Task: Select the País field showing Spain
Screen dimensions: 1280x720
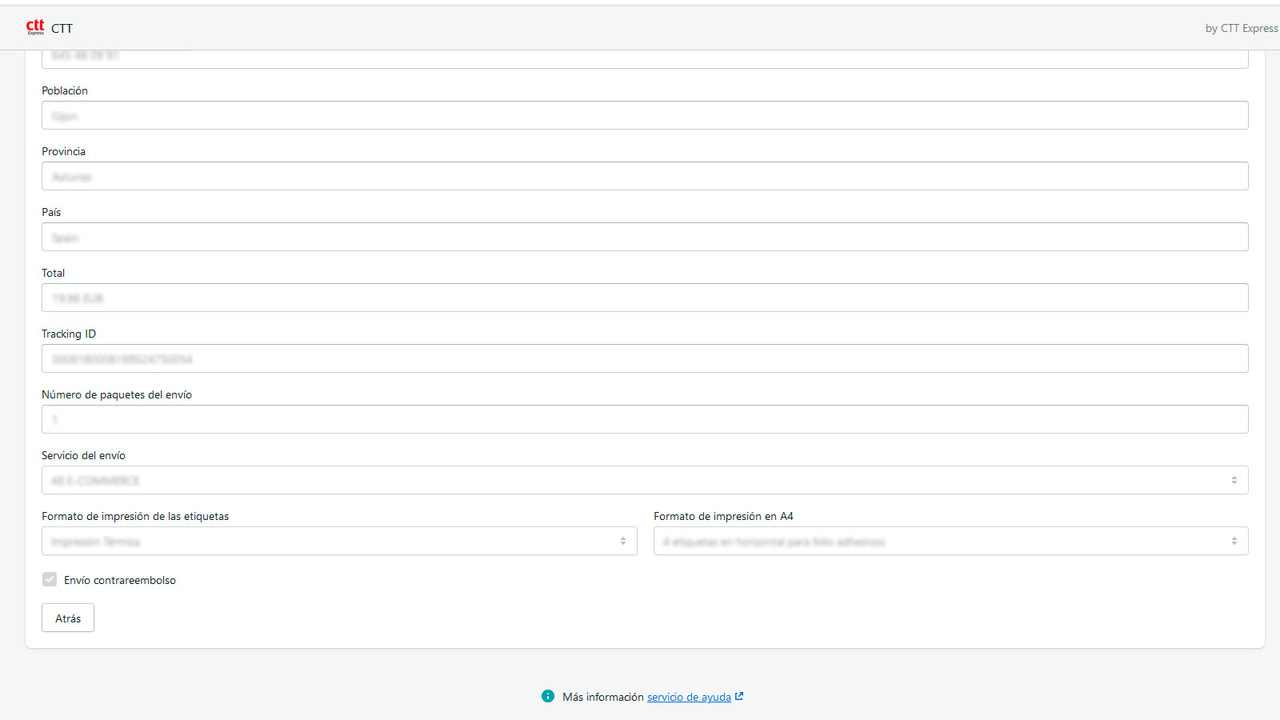Action: click(644, 237)
